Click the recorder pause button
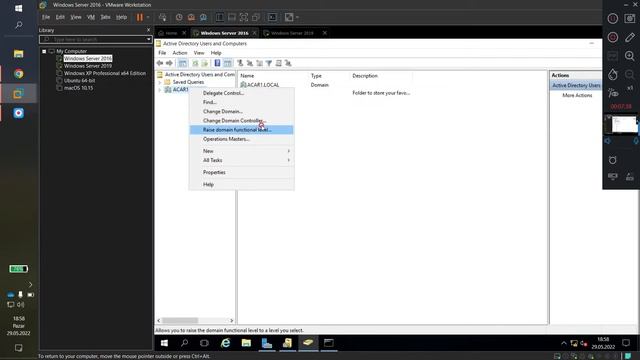The width and height of the screenshot is (640, 360). (x=613, y=18)
